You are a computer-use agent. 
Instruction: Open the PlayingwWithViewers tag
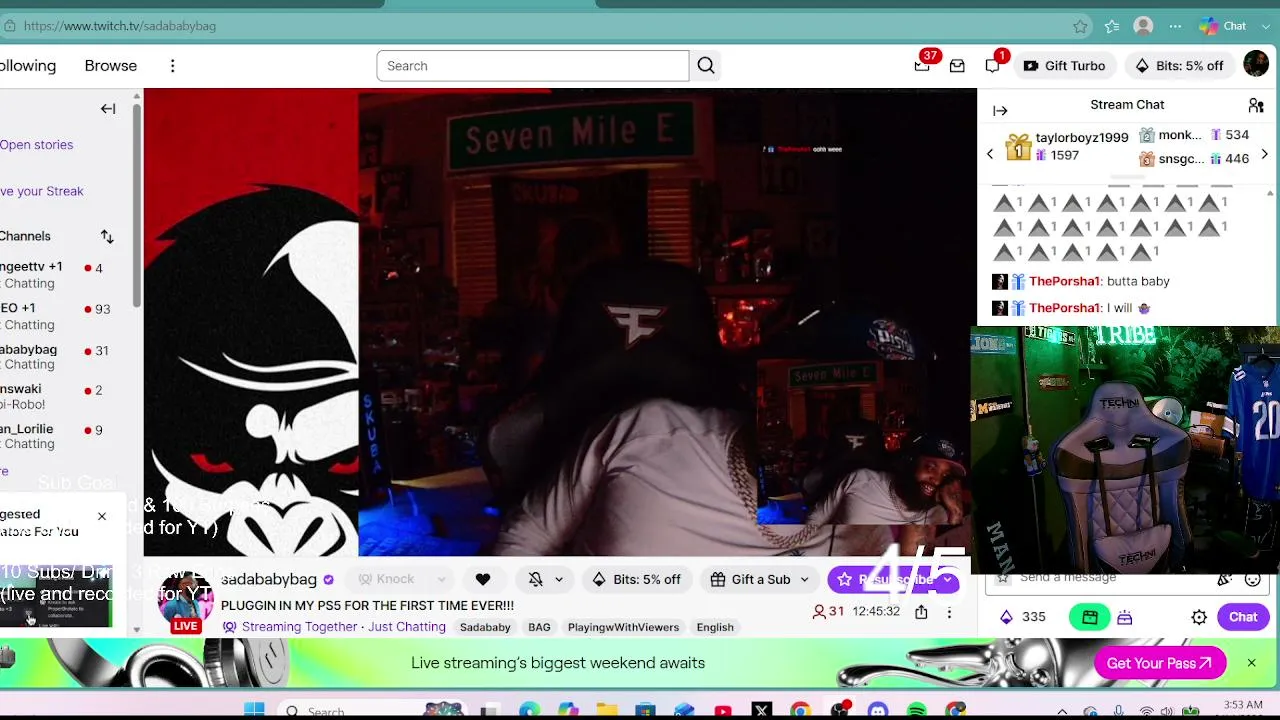tap(623, 627)
